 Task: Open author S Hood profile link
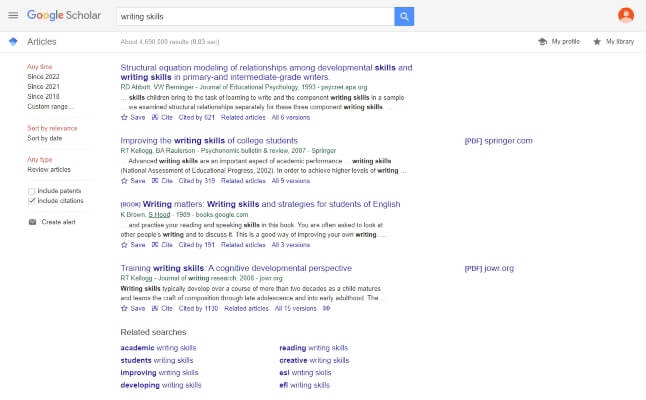159,215
